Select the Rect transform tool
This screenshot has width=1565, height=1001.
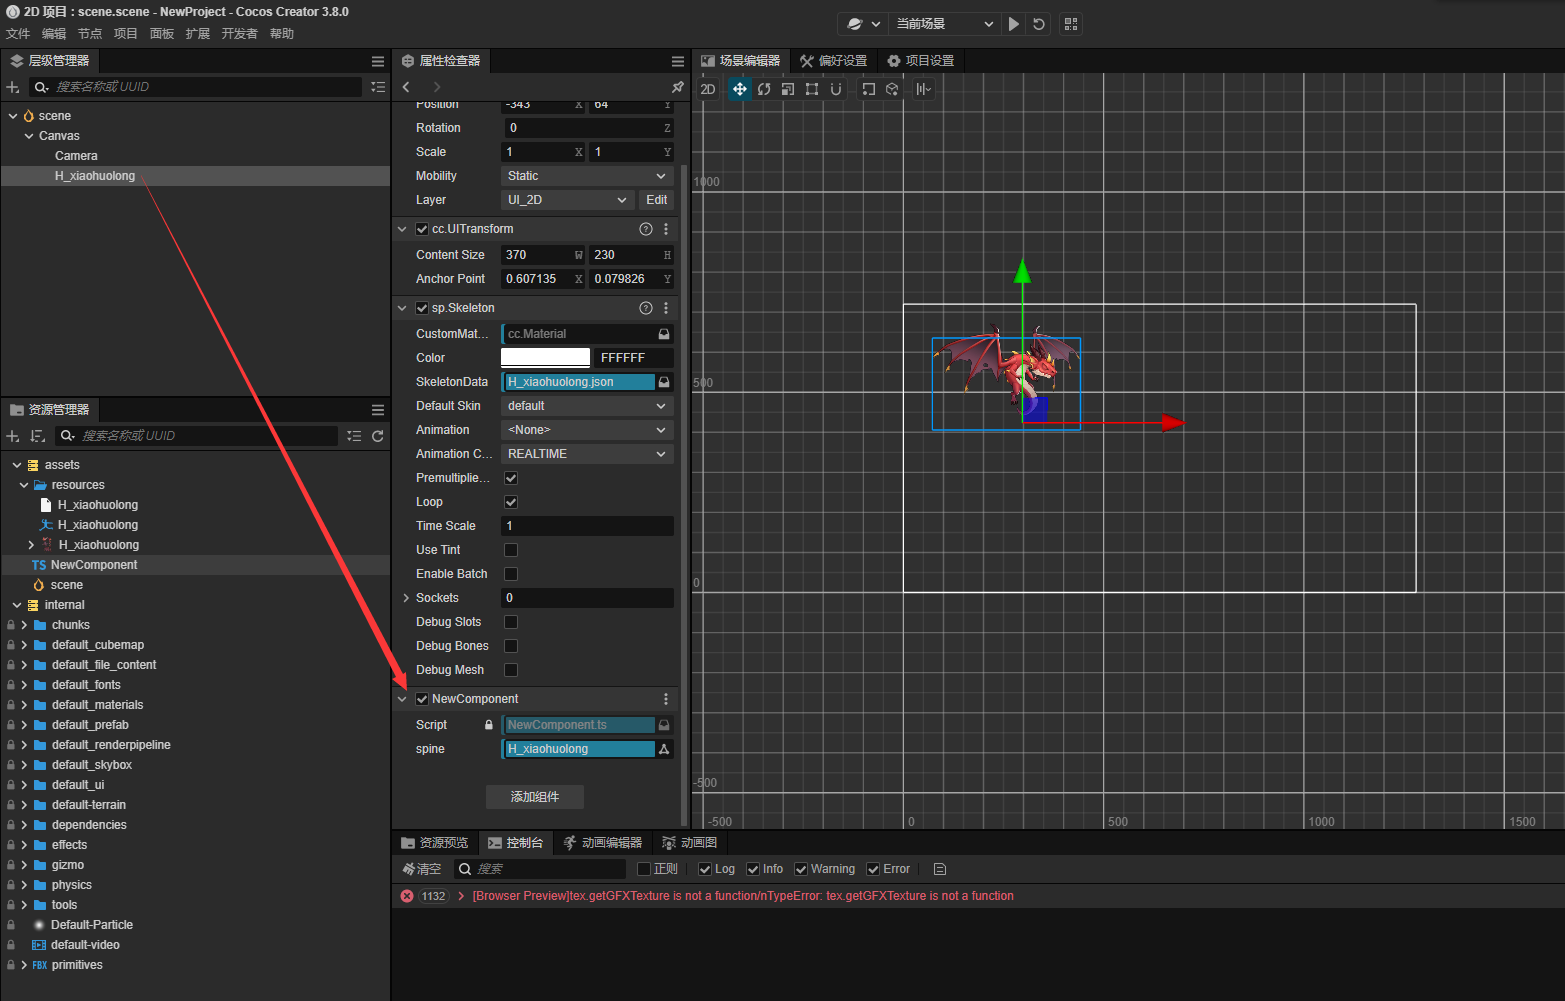coord(812,89)
